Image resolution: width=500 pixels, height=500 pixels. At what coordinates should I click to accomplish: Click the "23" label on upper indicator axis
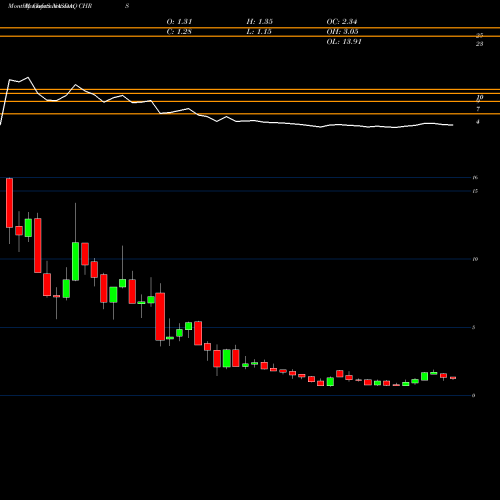coord(479,44)
